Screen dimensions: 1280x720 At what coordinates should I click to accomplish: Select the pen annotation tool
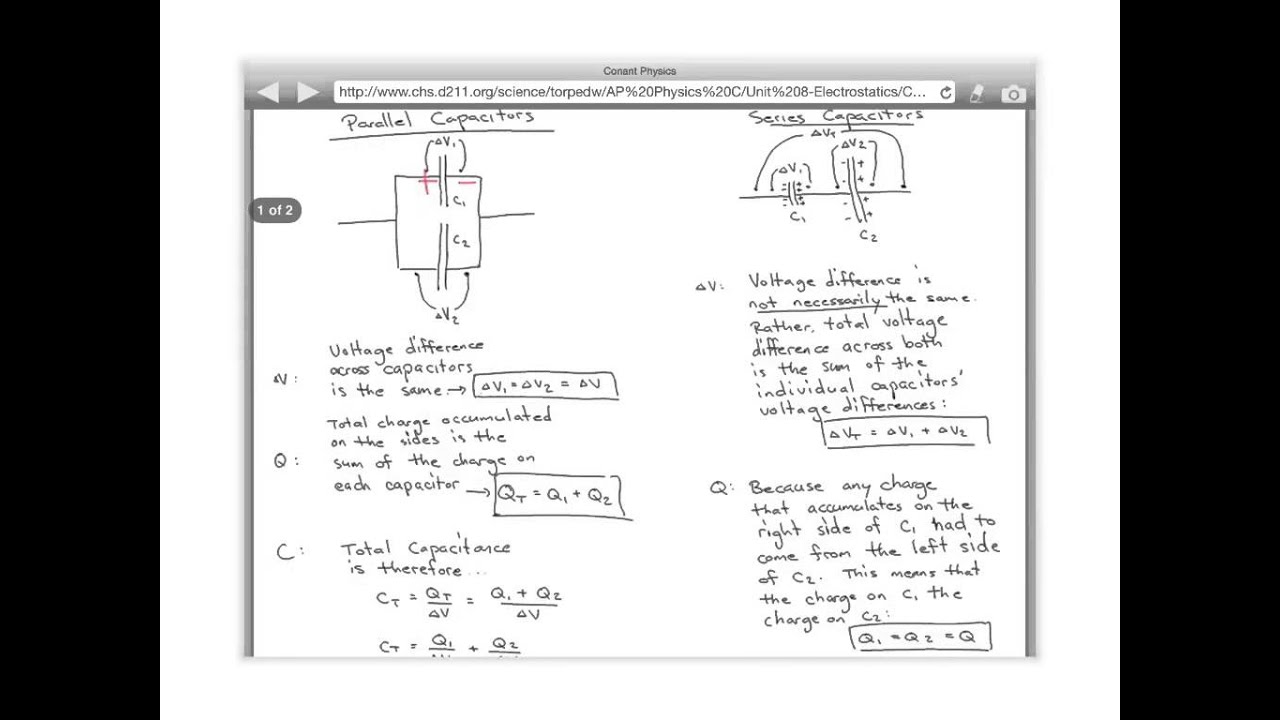(x=977, y=93)
